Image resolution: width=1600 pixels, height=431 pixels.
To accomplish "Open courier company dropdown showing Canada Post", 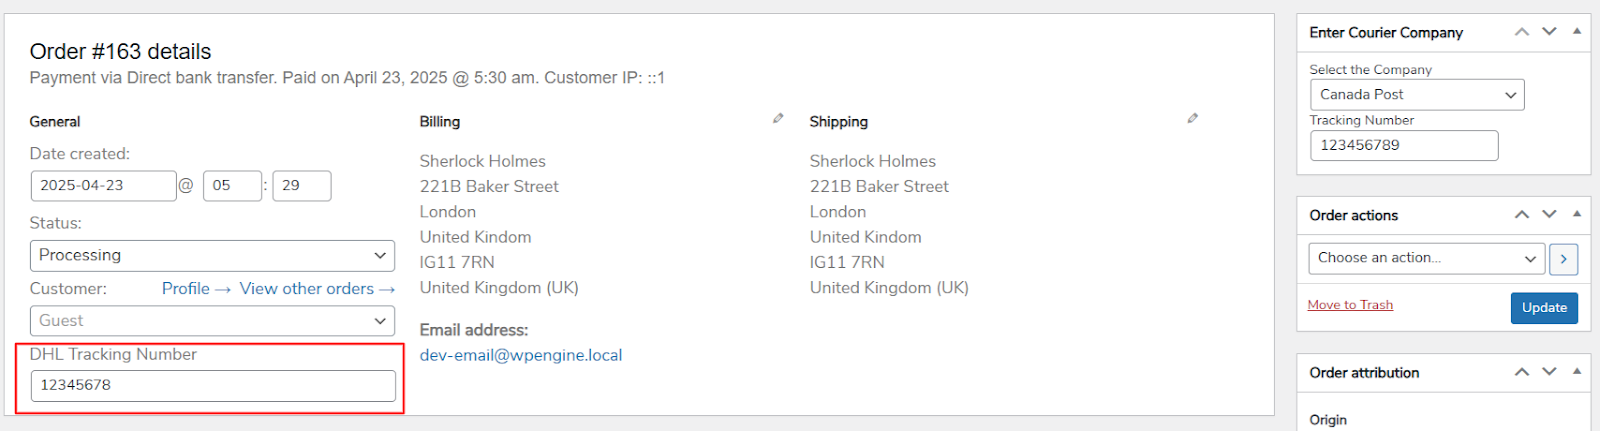I will [x=1417, y=95].
